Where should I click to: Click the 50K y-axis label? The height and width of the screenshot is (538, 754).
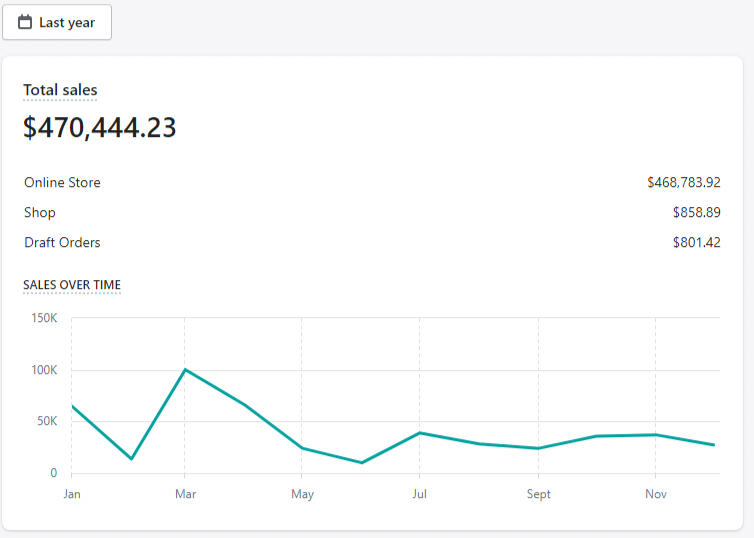coord(47,421)
